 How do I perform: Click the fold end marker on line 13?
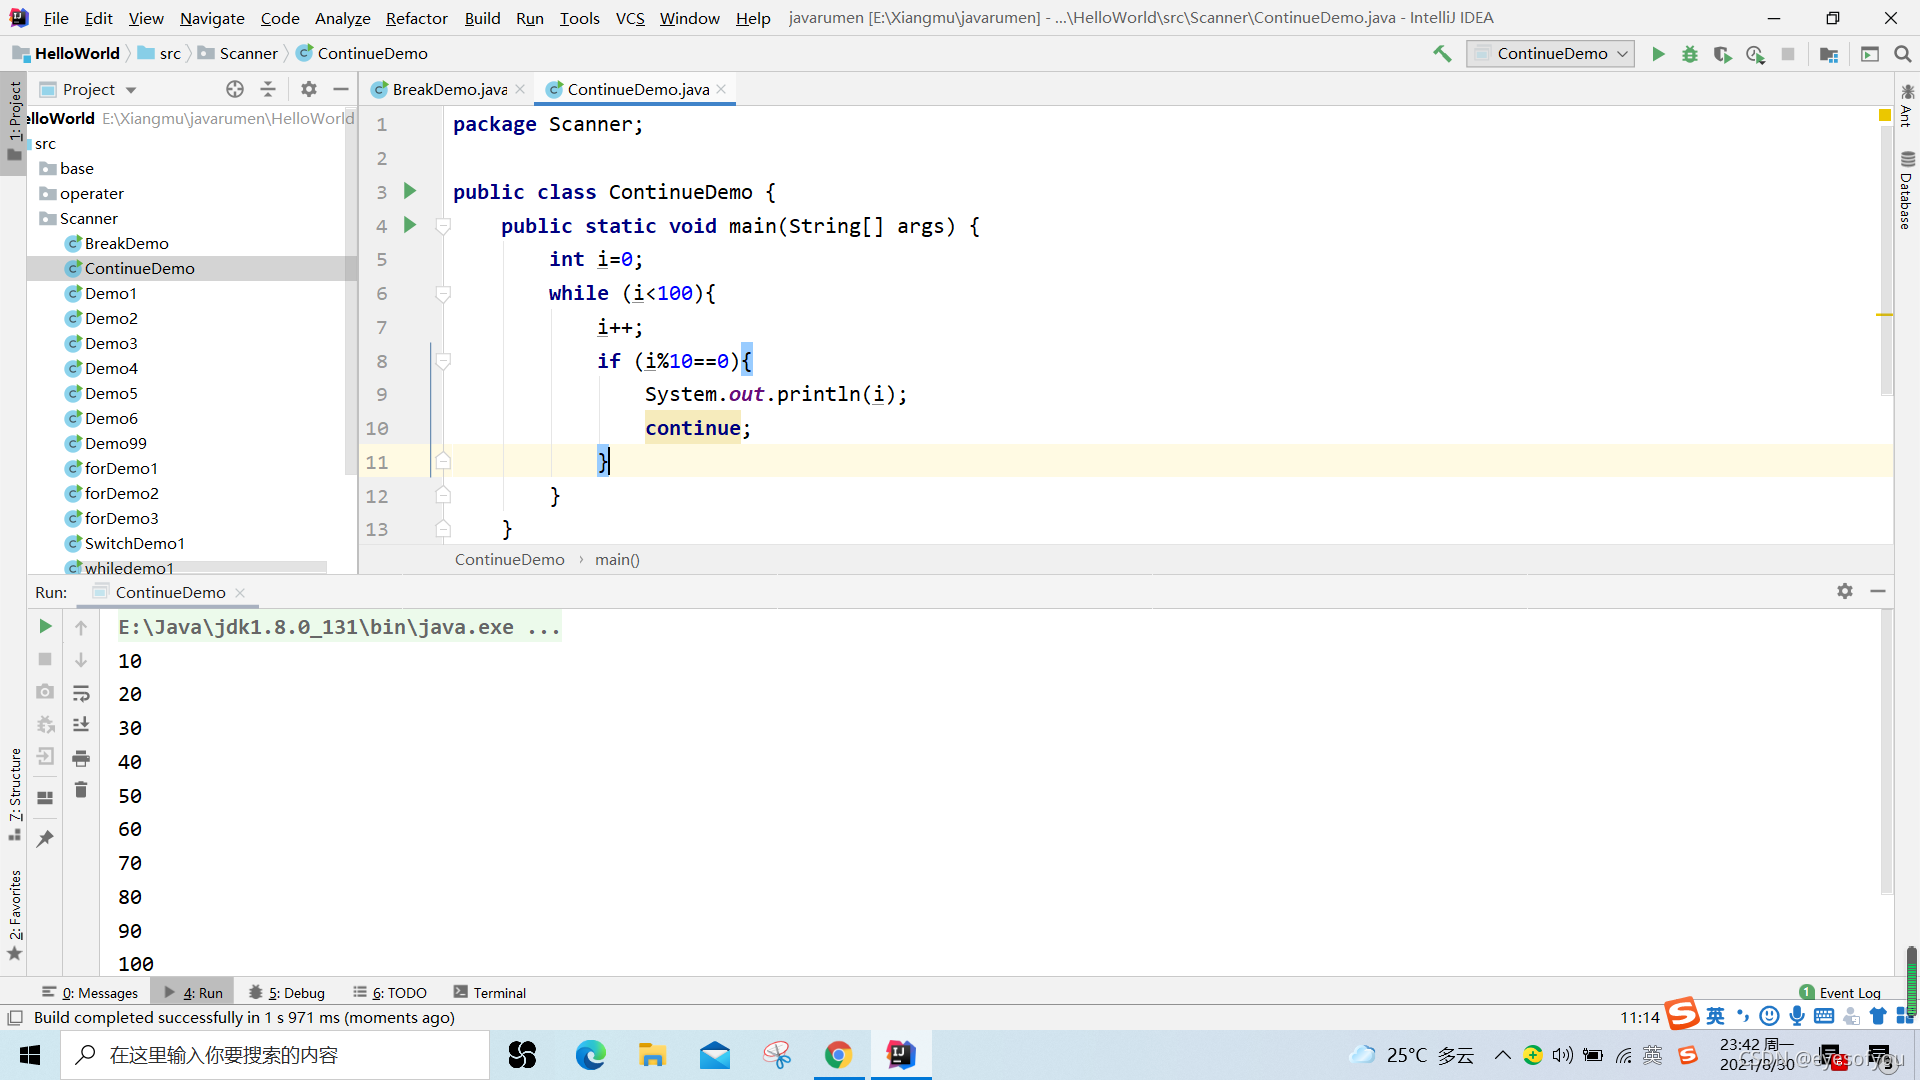443,529
